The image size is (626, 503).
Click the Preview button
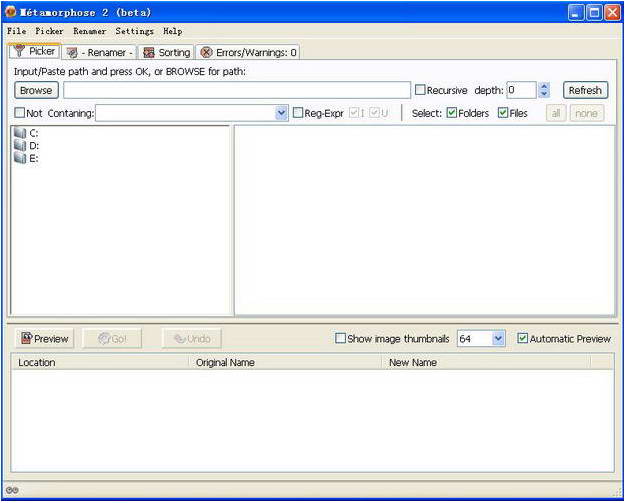click(x=45, y=339)
